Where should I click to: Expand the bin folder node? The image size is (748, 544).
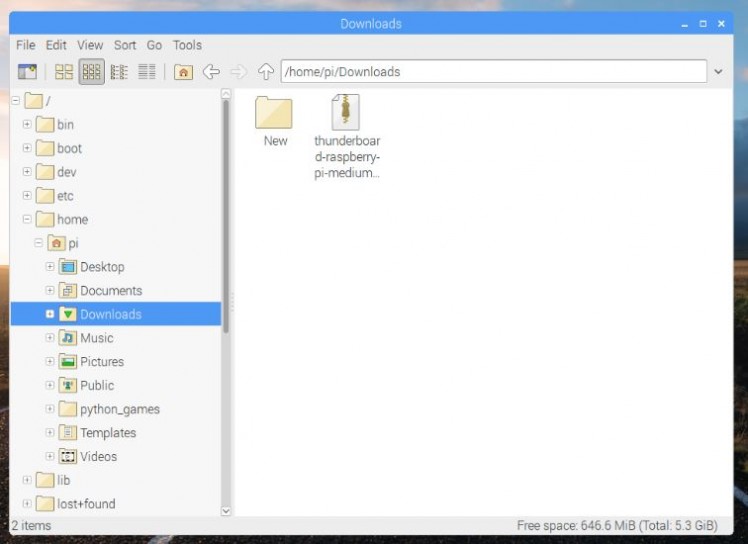coord(27,124)
